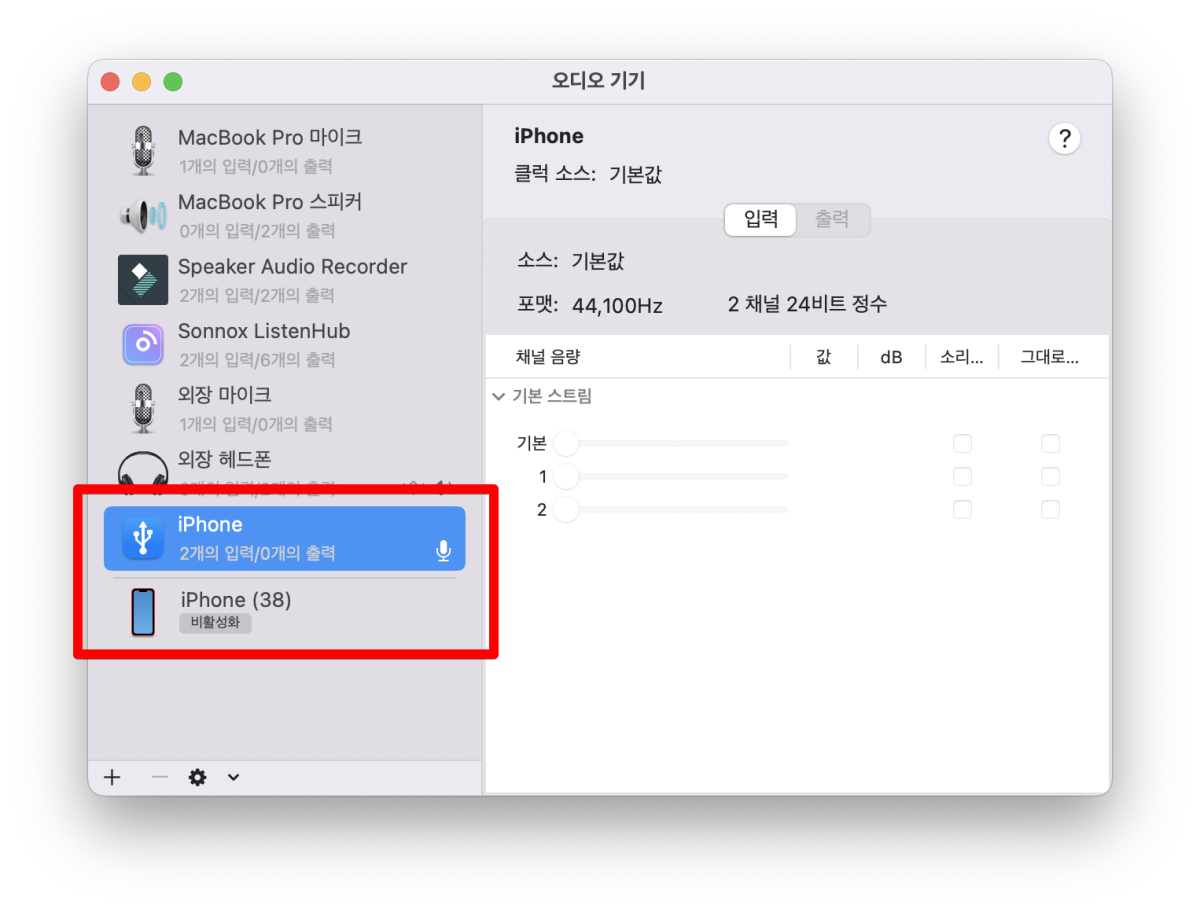Switch to the 출력 tab
This screenshot has width=1200, height=912.
(832, 220)
